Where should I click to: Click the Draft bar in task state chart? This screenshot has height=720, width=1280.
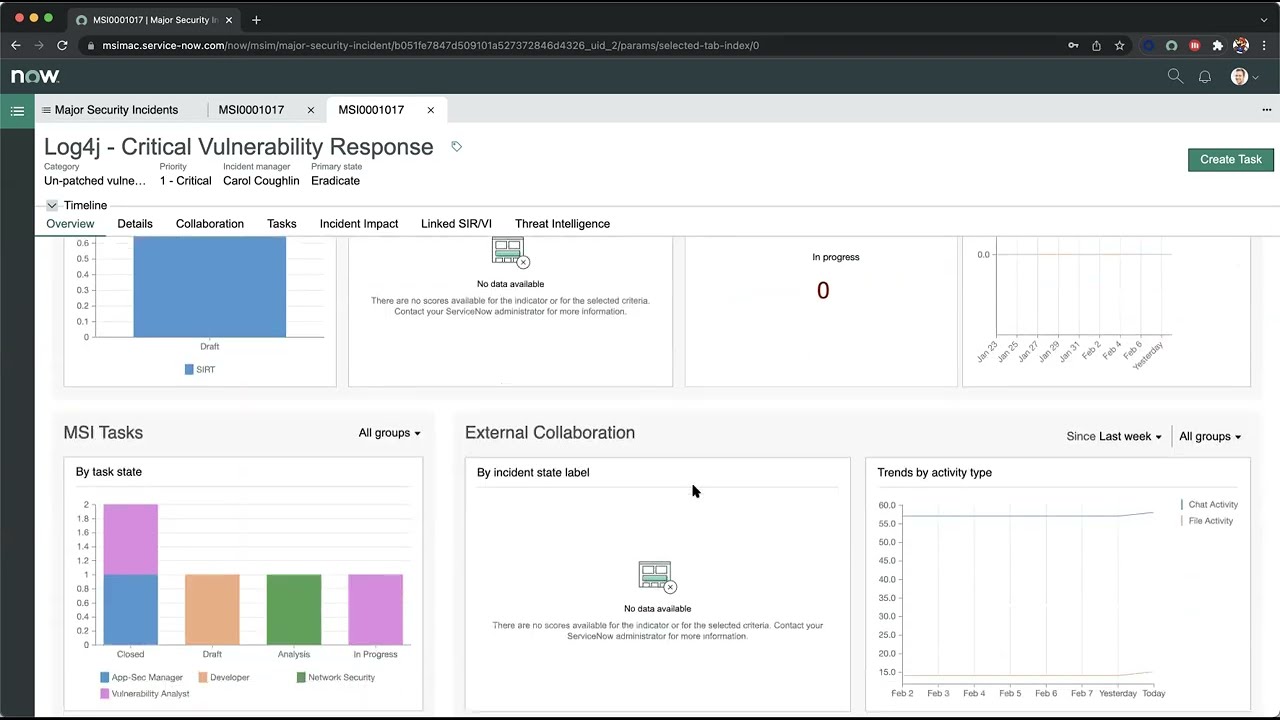tap(212, 610)
